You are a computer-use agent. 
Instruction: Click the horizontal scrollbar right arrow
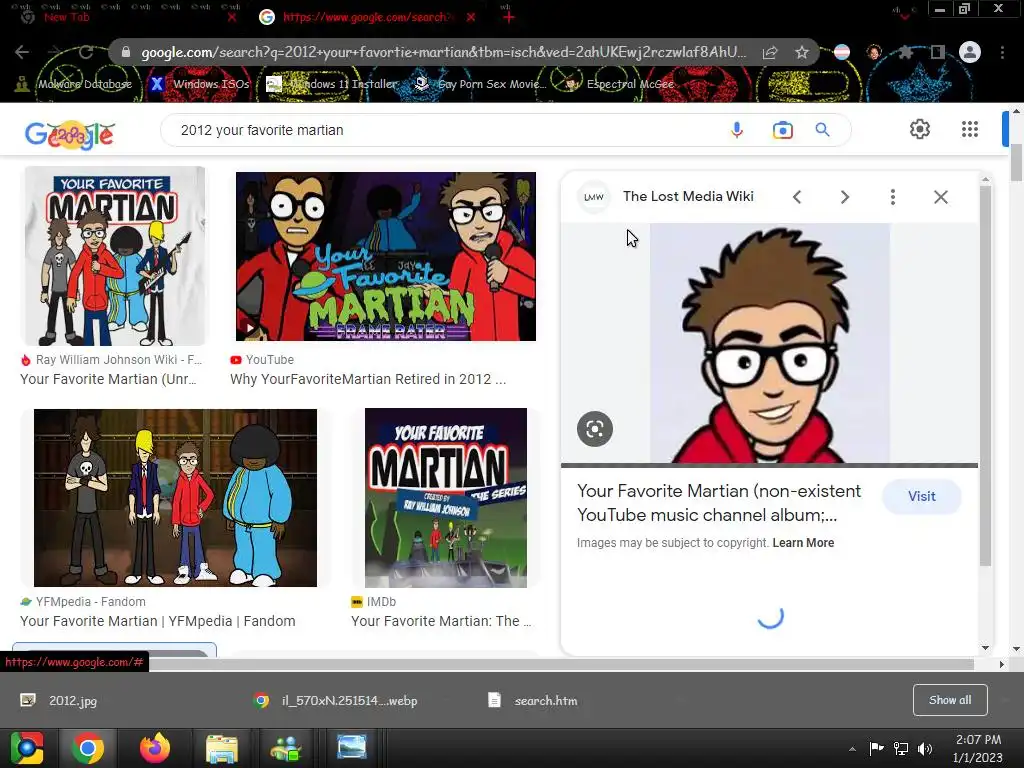[x=1002, y=664]
